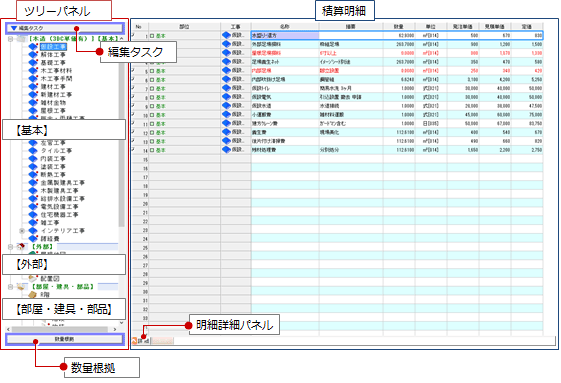This screenshot has width=561, height=383.
Task: Click the 工事 icon in grid row 7
Action: (x=226, y=88)
